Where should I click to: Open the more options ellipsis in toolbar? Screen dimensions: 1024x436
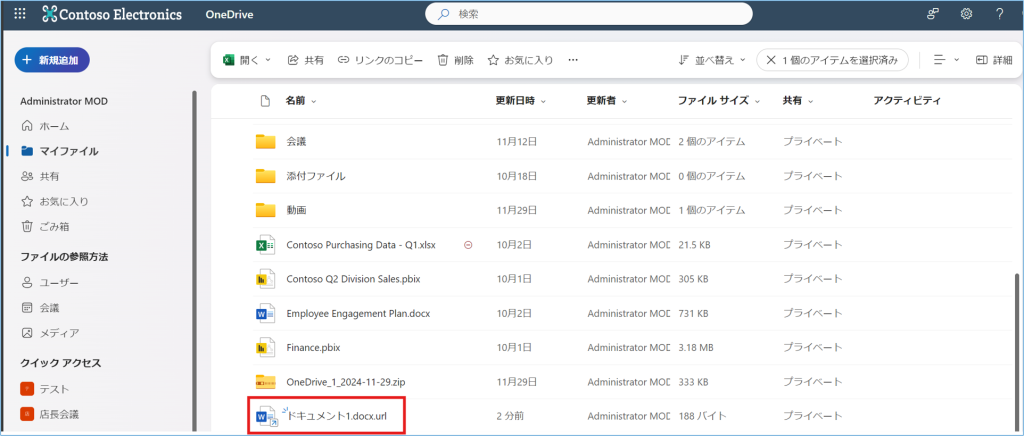tap(573, 60)
